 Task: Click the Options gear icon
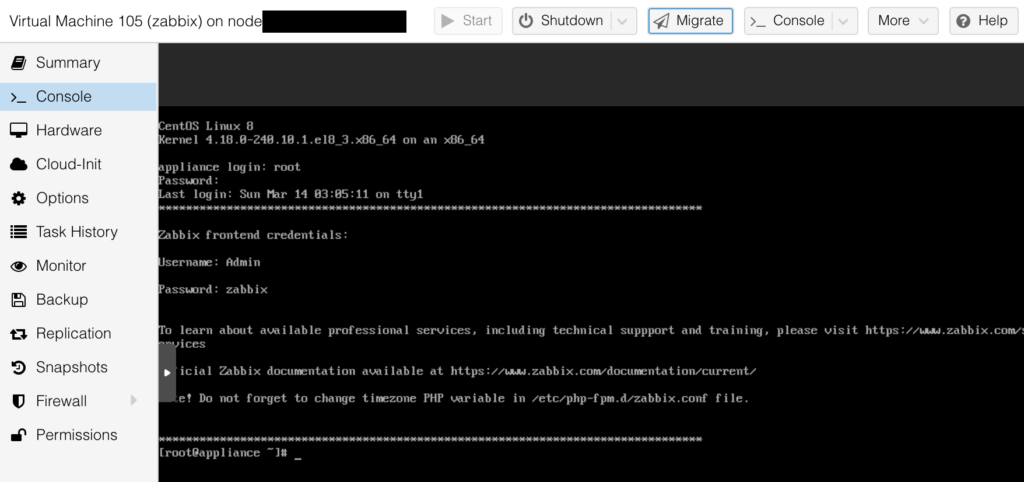coord(18,198)
